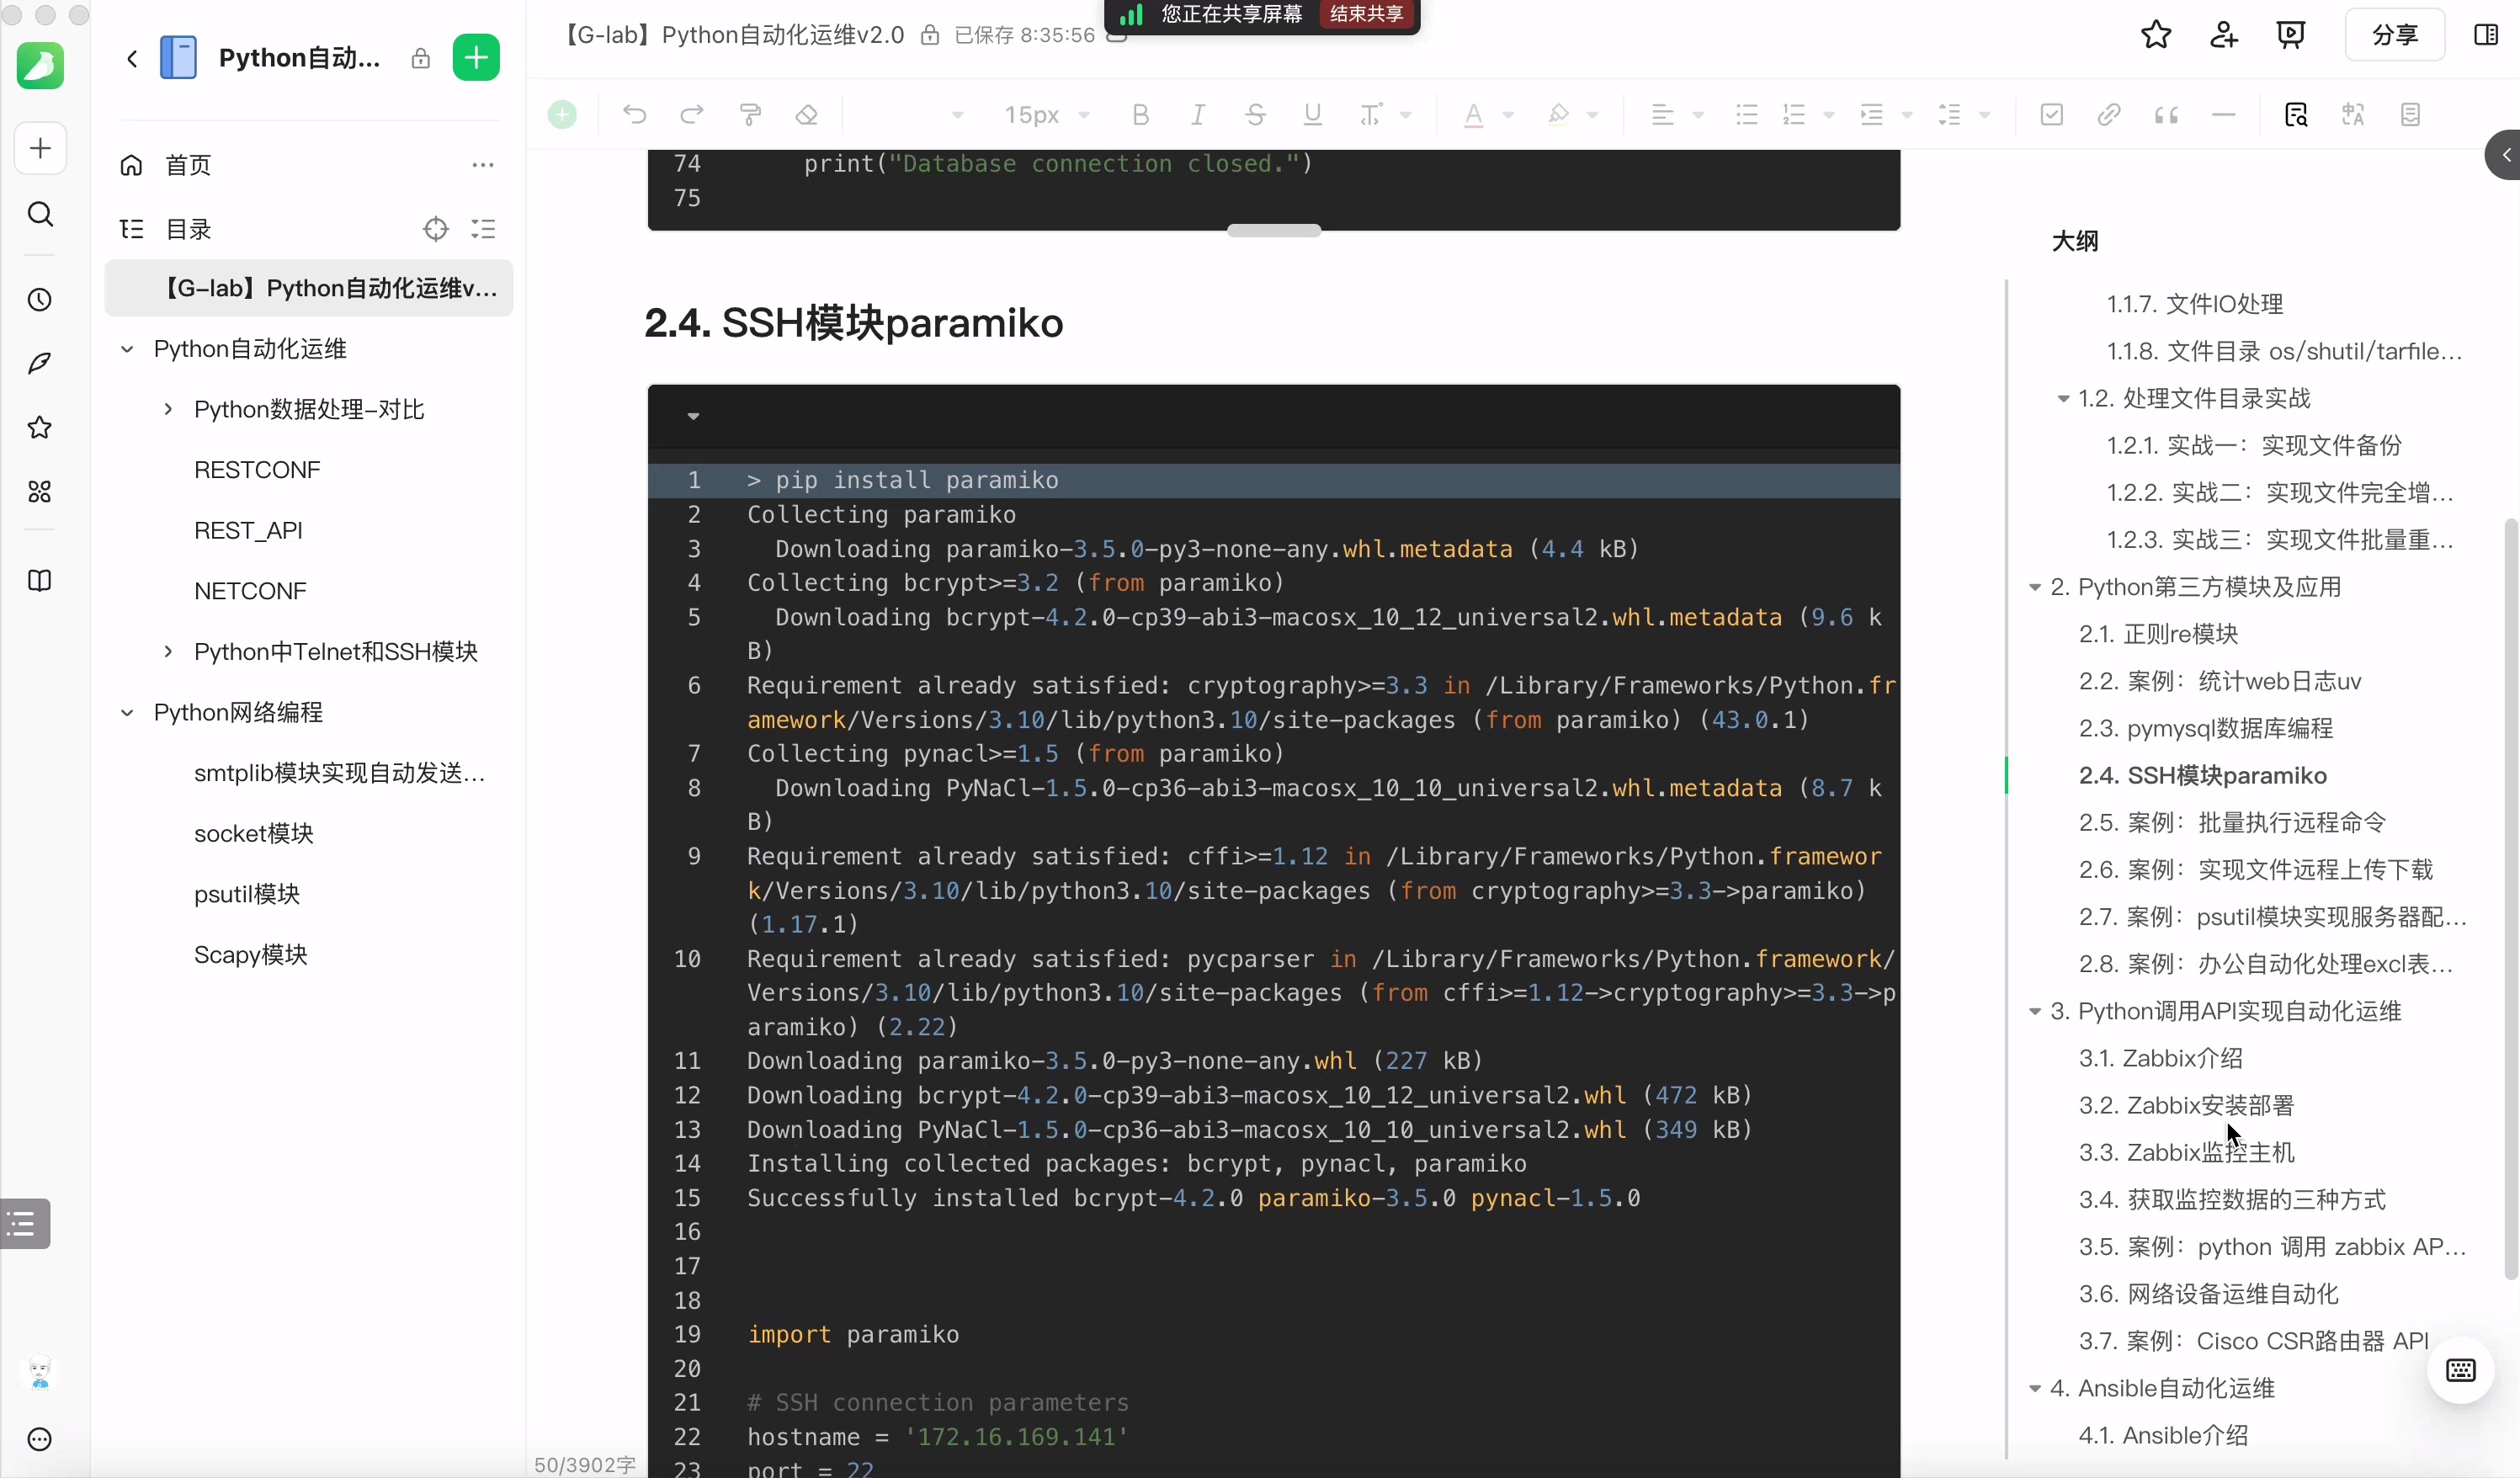
Task: Open the code block language dropdown arrow
Action: coord(693,416)
